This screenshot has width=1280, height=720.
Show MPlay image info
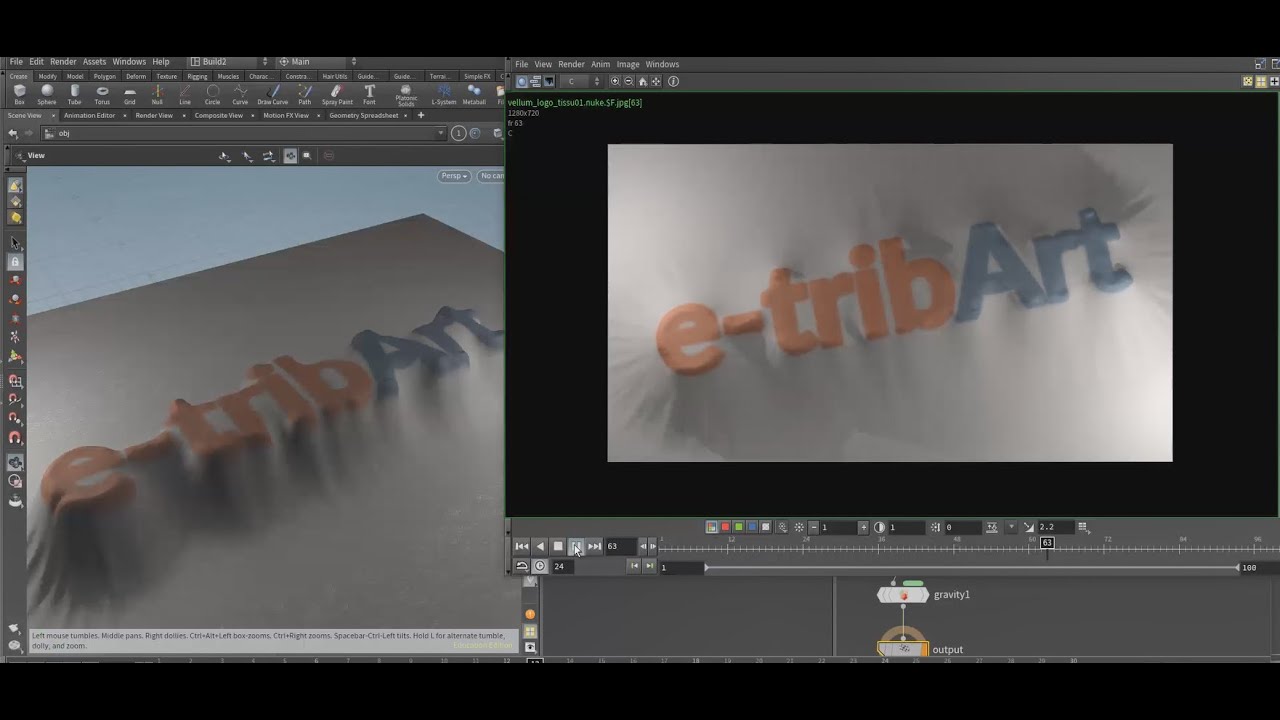[673, 81]
